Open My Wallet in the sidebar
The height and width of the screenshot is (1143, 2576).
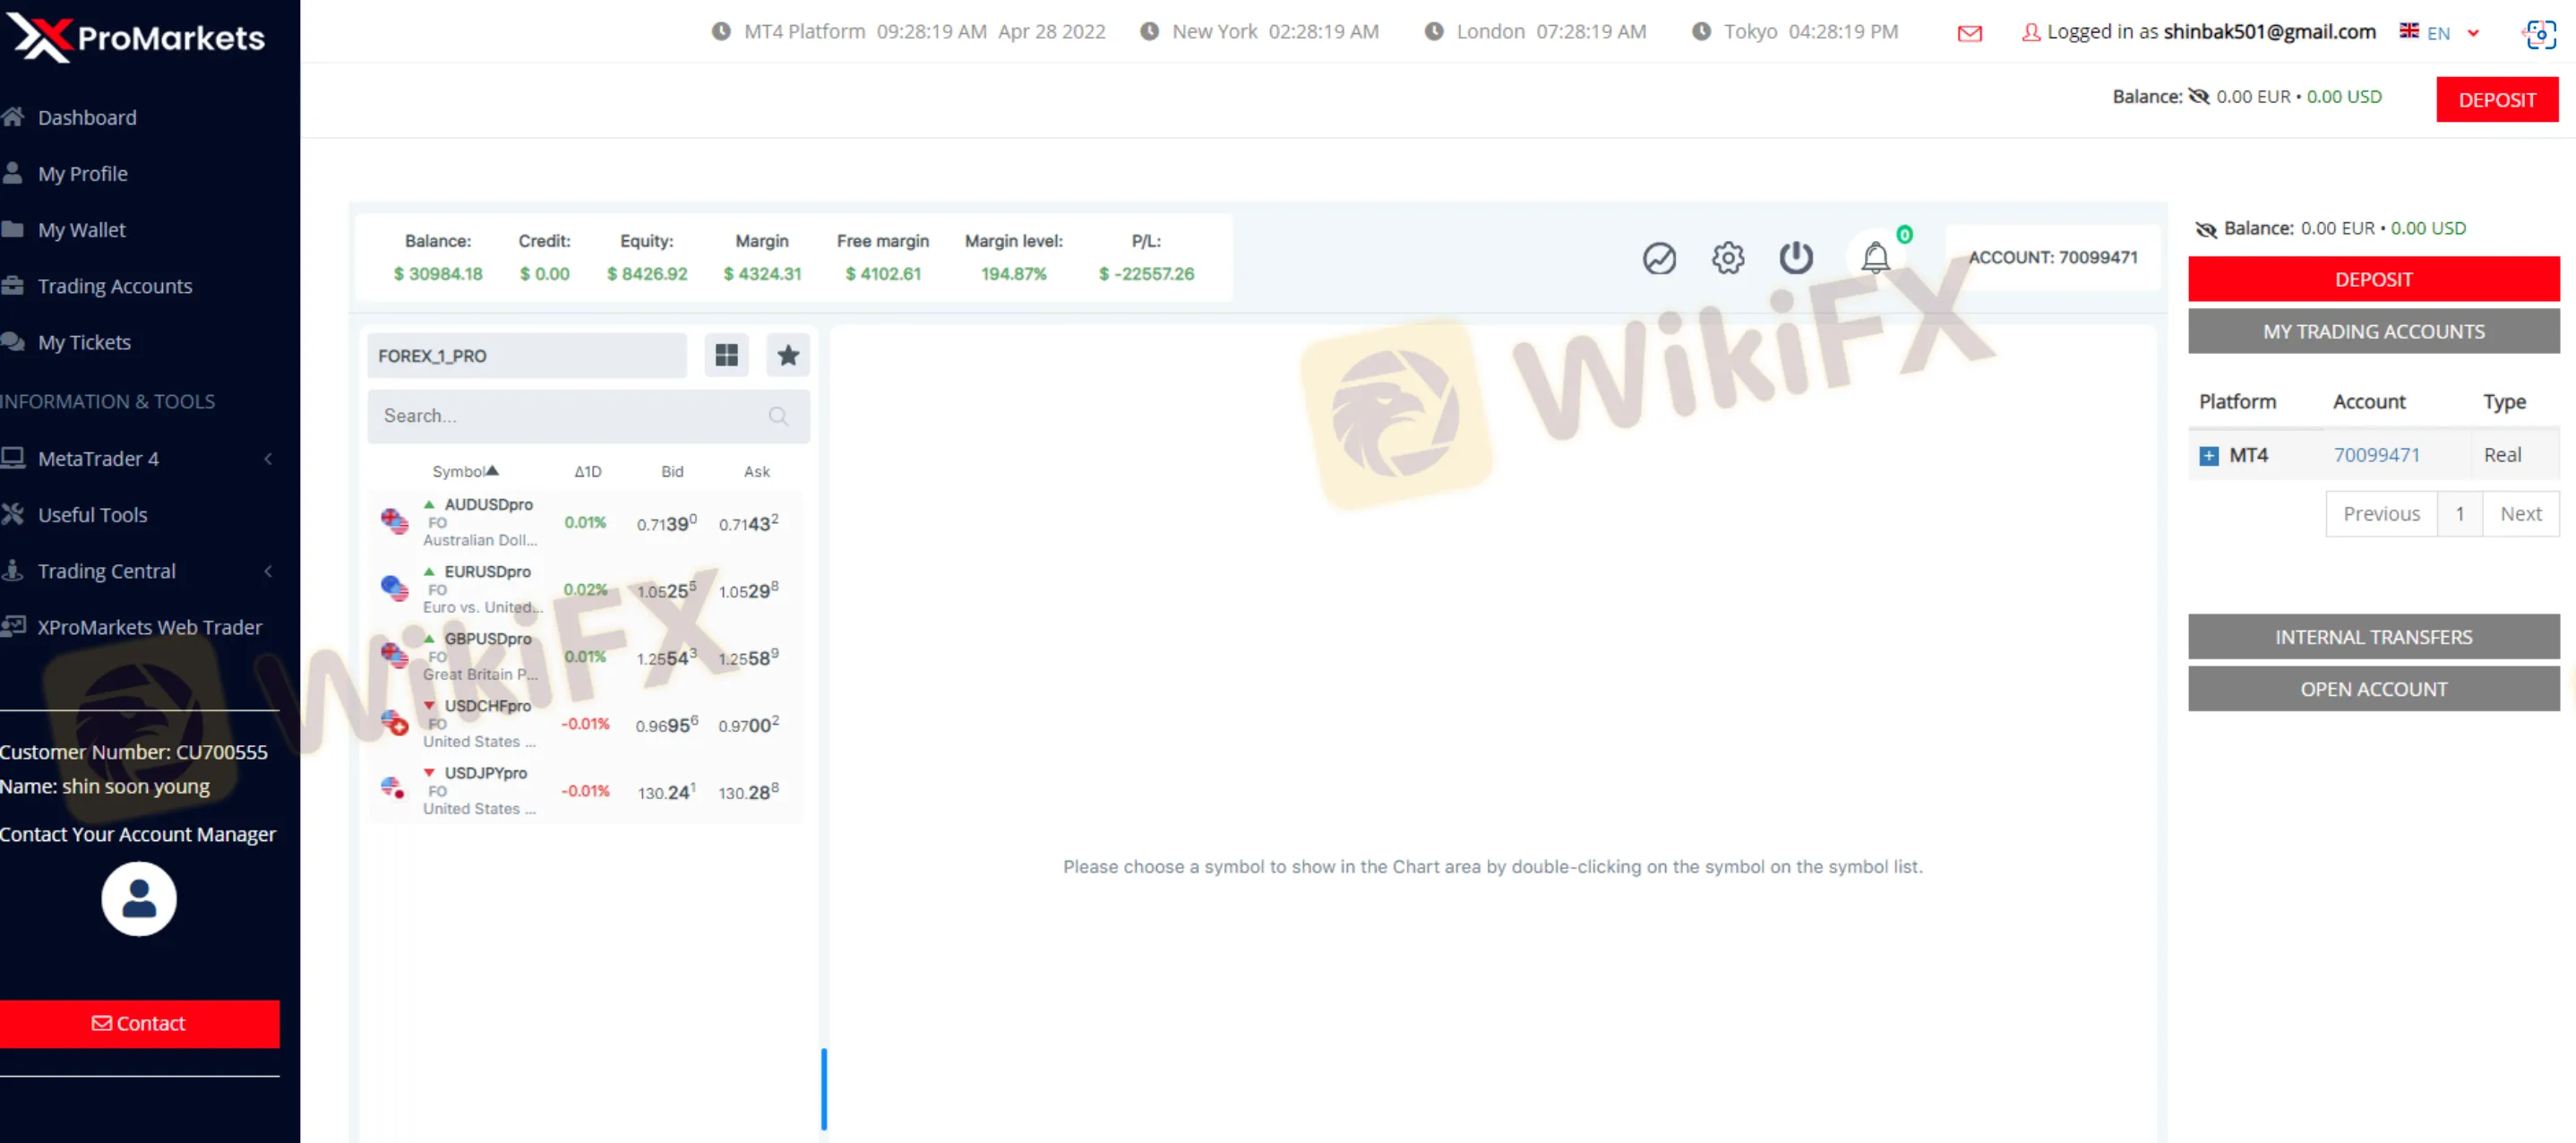[82, 229]
